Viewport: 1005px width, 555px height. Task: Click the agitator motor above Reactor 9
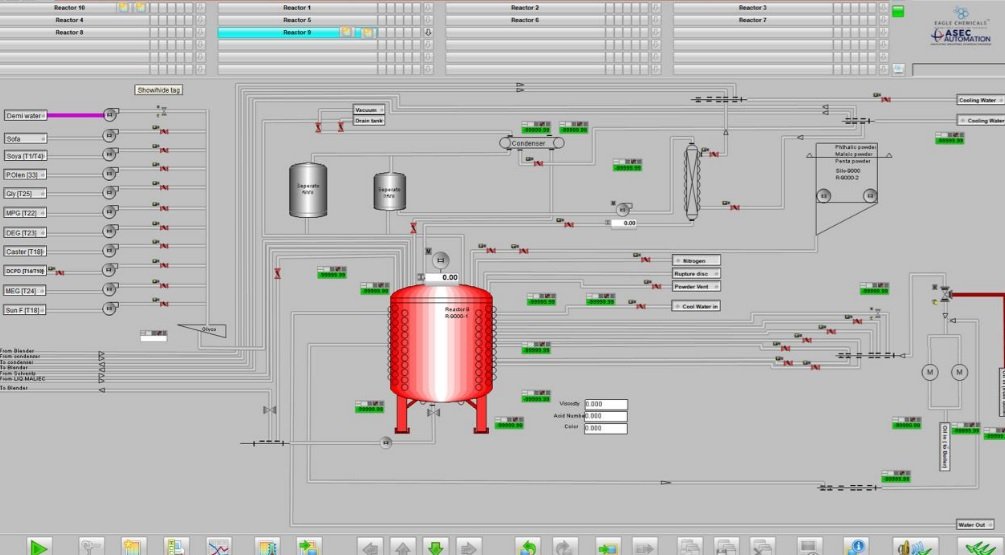[439, 259]
